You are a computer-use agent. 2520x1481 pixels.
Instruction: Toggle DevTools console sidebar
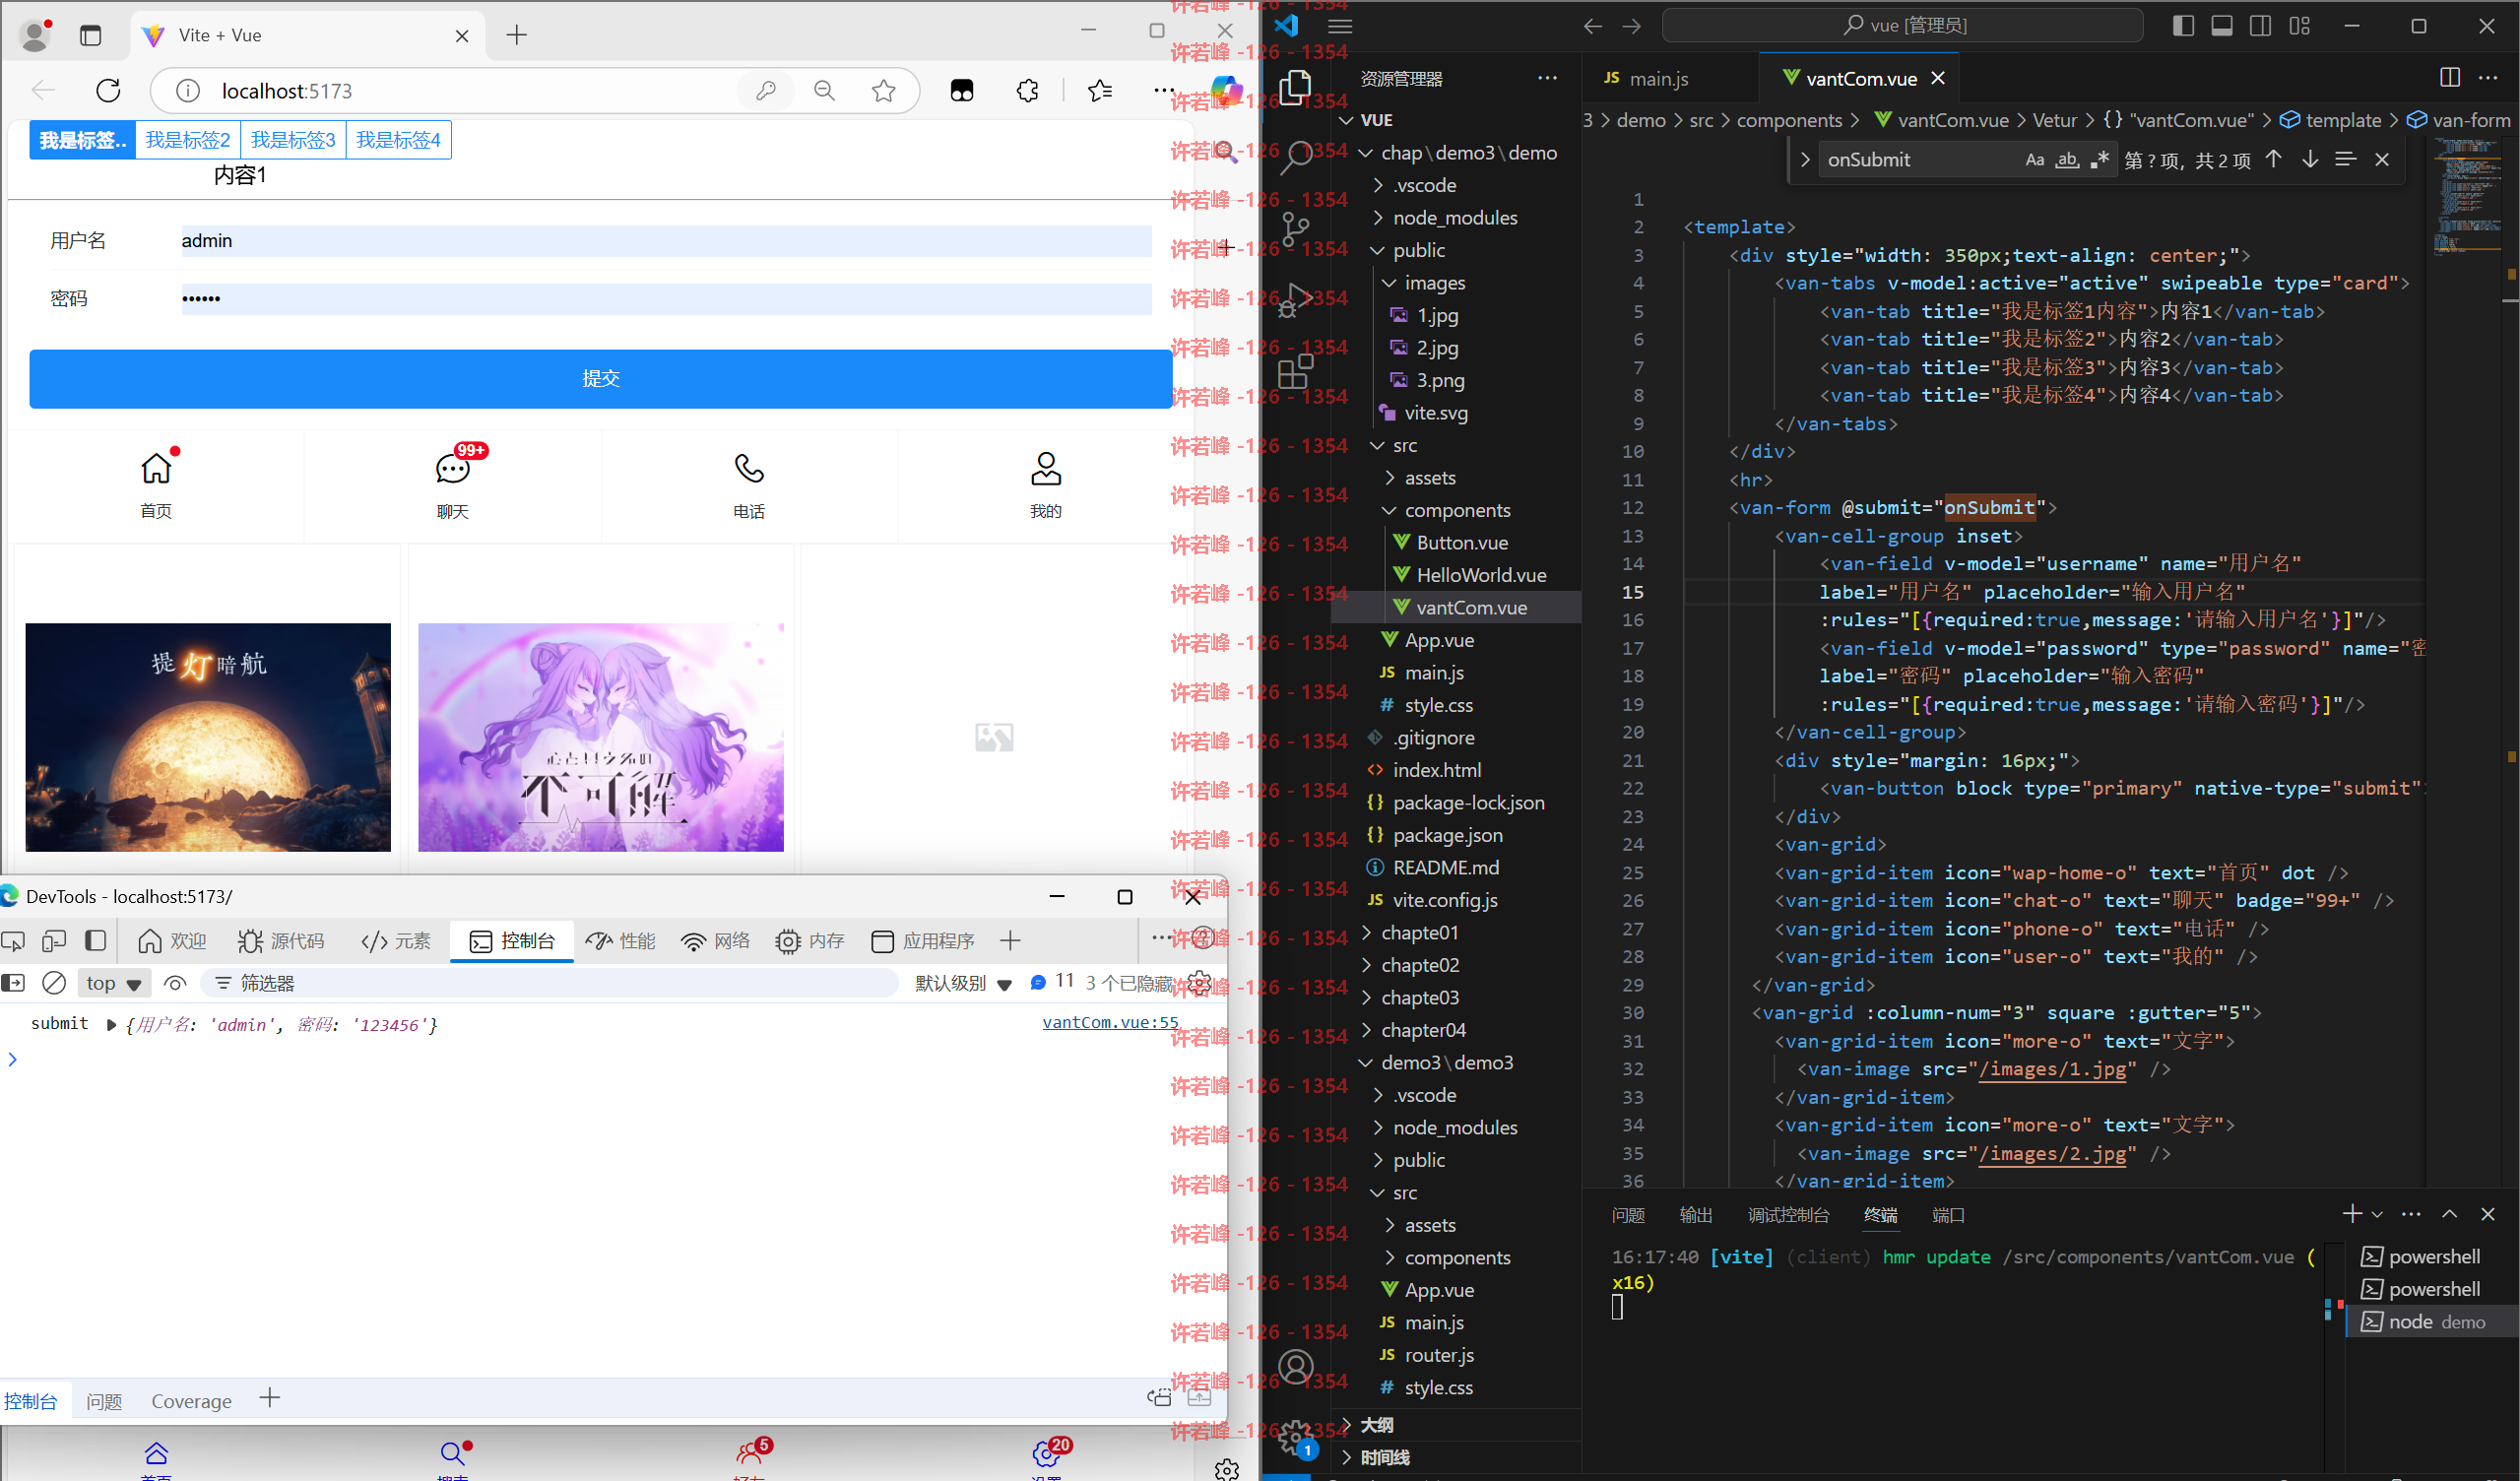click(13, 983)
